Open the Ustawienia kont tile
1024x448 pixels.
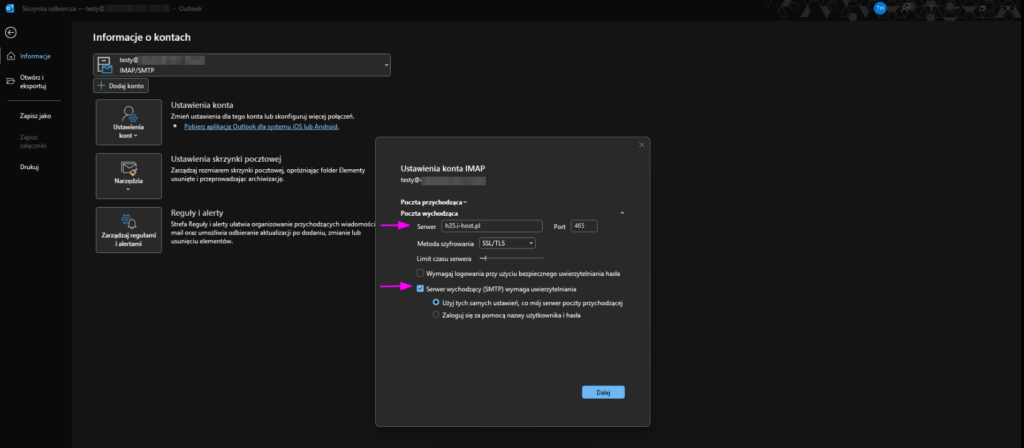(x=130, y=123)
